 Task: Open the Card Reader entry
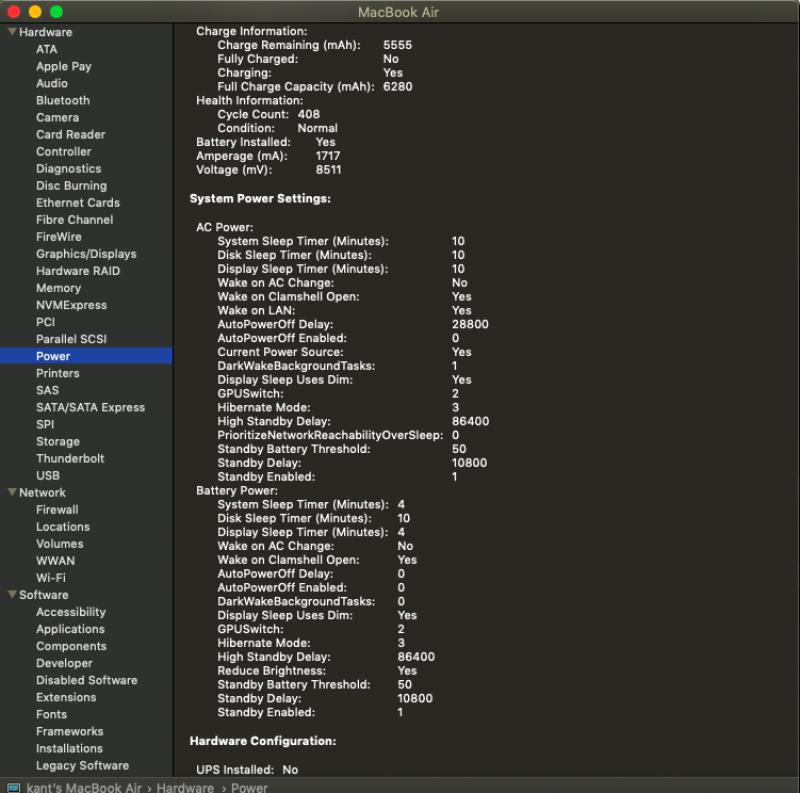tap(70, 134)
